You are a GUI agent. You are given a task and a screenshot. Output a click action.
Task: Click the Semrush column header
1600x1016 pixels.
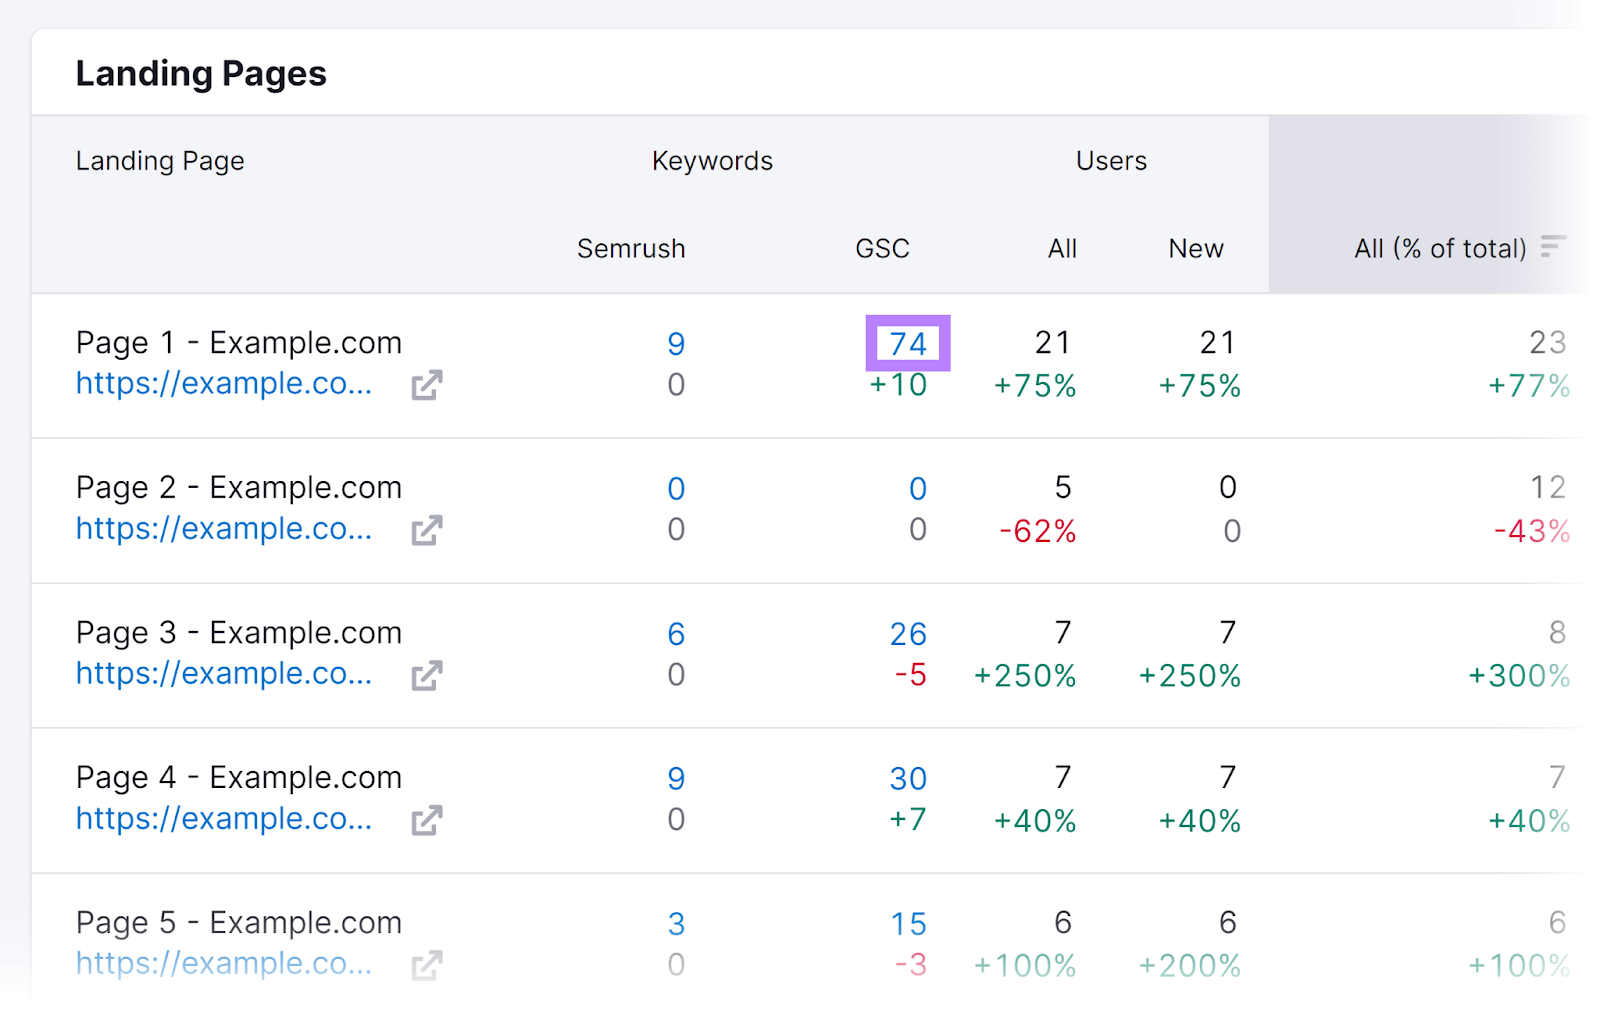(x=631, y=248)
